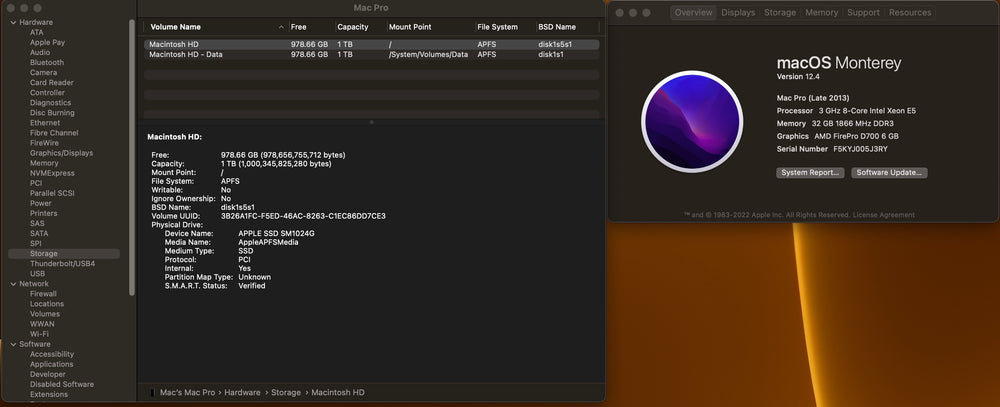The width and height of the screenshot is (1000, 407).
Task: Click the Software Update button
Action: click(x=889, y=173)
